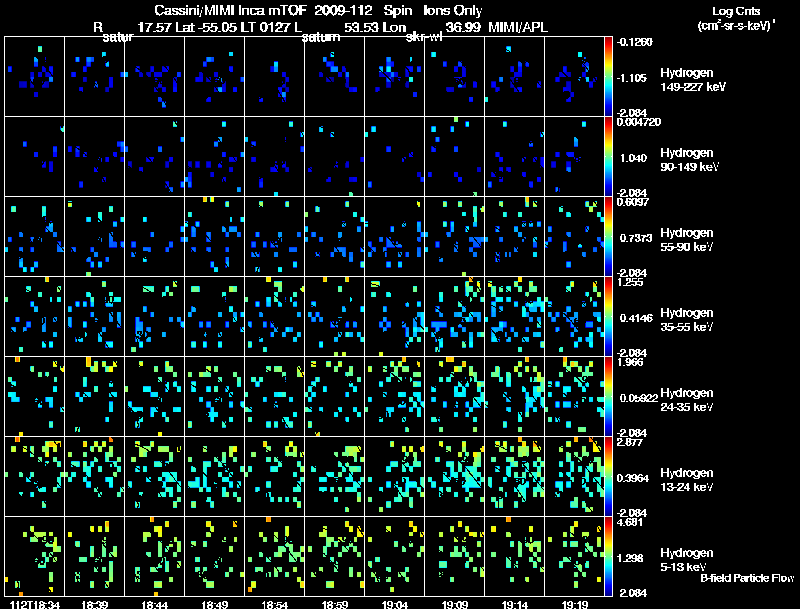Select the 90-149 keV panel at 18:39
Image resolution: width=800 pixels, height=609 pixels.
pos(94,157)
